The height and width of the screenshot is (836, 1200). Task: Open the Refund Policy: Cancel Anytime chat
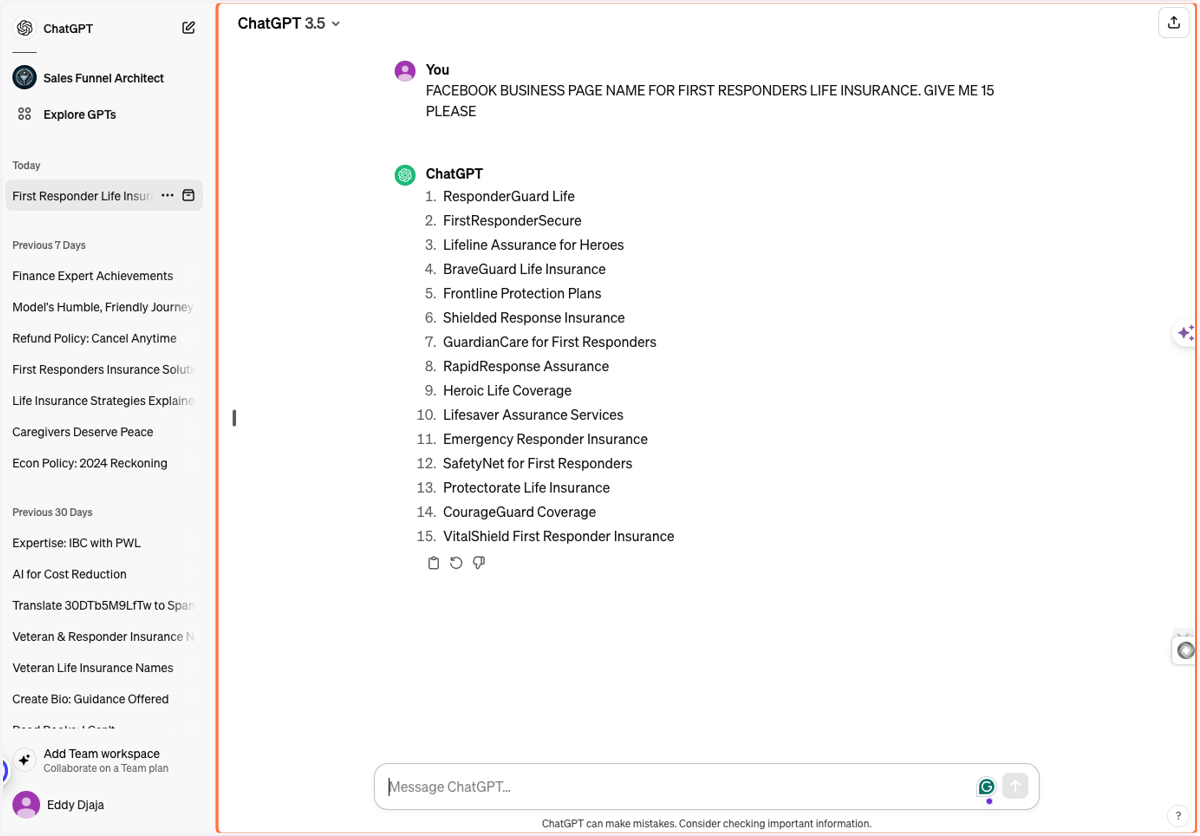pos(104,338)
